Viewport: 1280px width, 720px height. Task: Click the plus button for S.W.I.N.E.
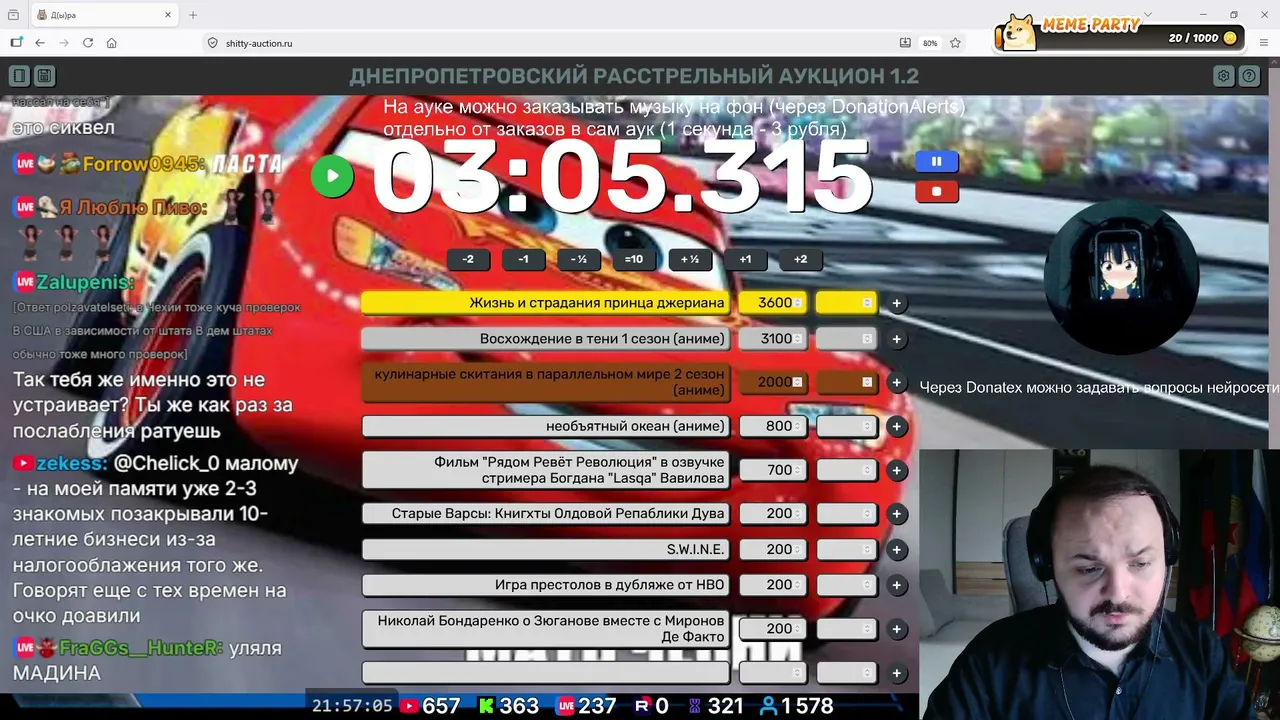tap(896, 550)
